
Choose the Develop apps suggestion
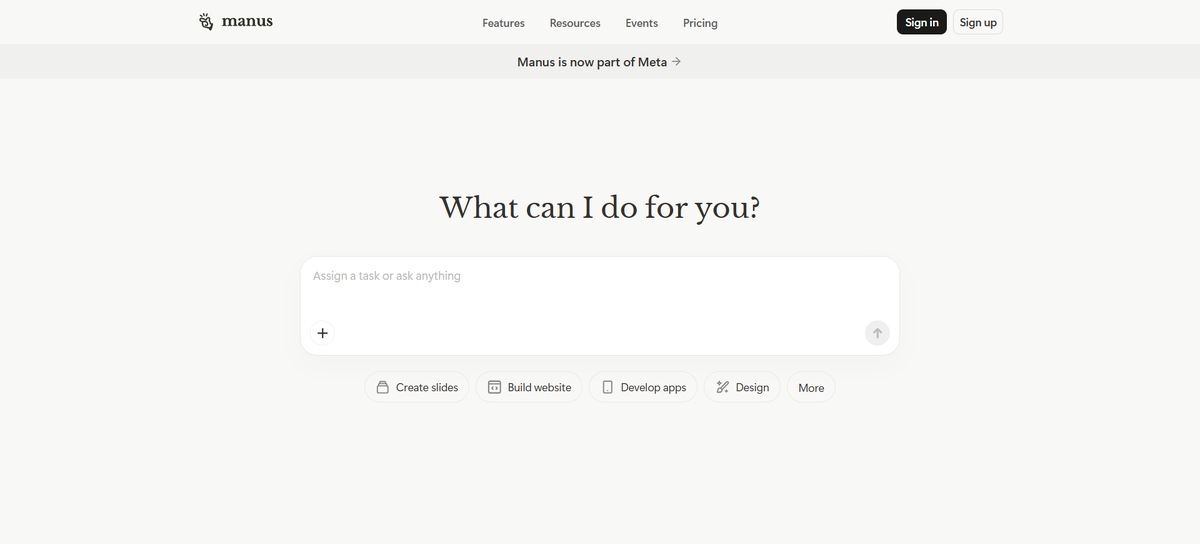click(x=643, y=387)
